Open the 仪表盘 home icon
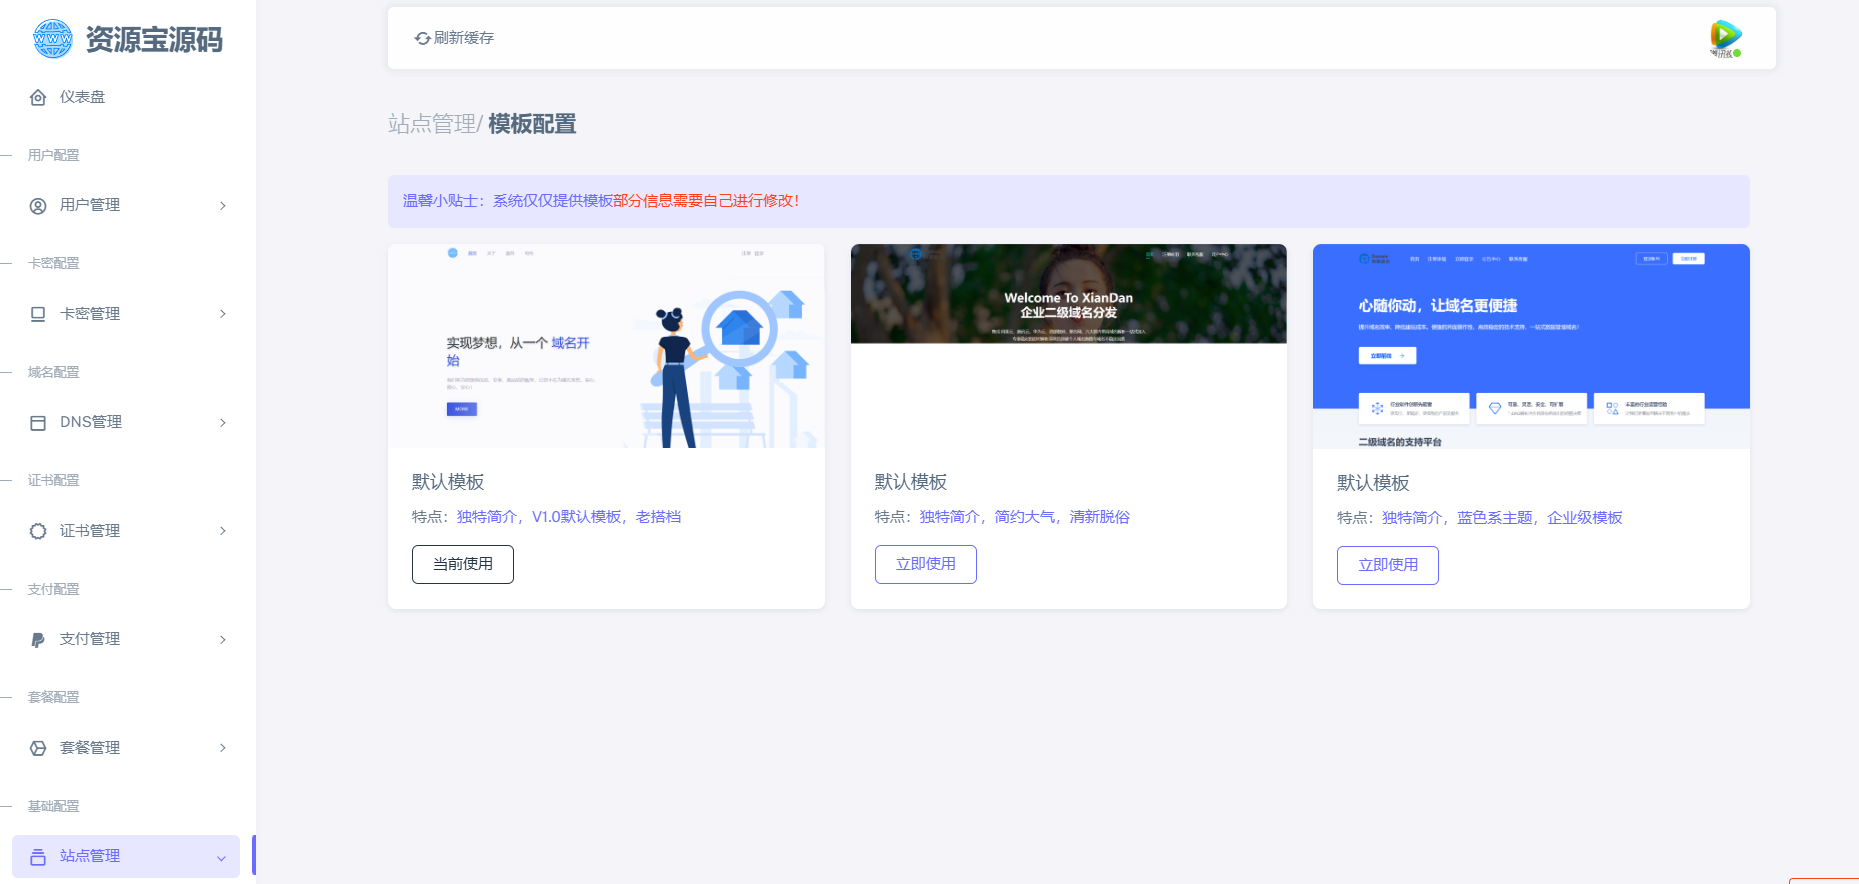This screenshot has height=884, width=1859. 38,97
